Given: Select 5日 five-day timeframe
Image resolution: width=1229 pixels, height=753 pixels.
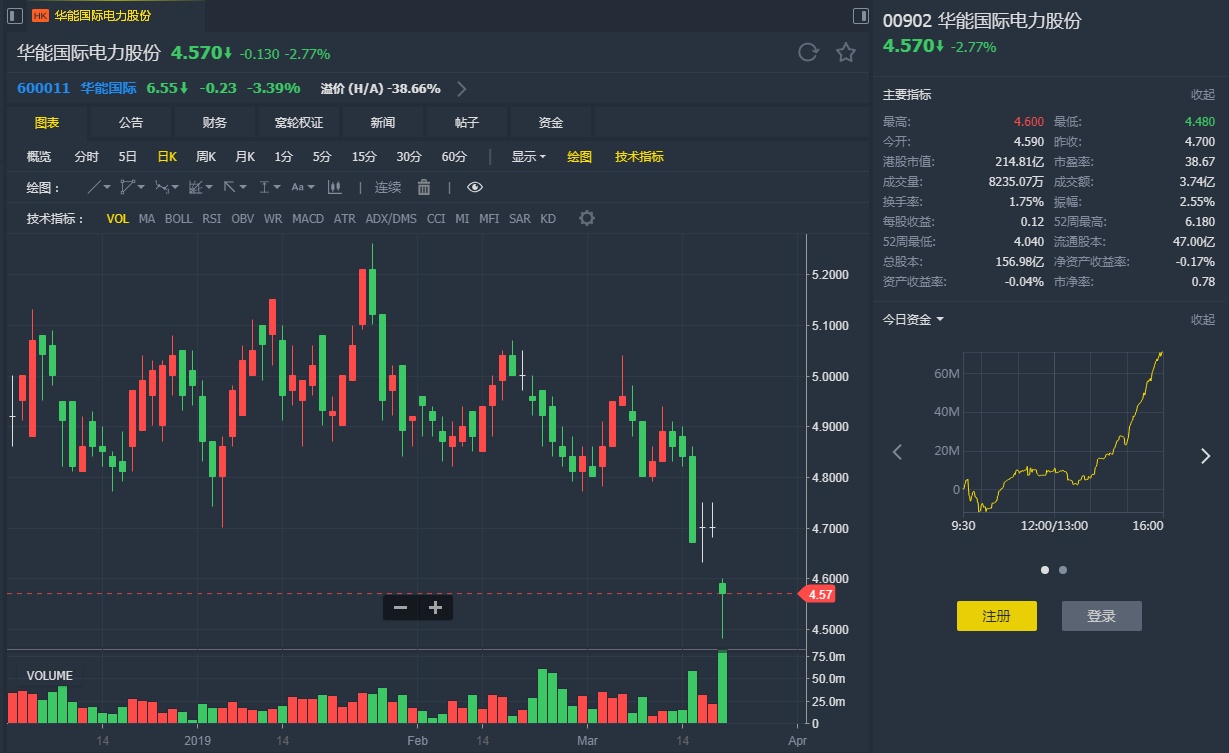Looking at the screenshot, I should tap(128, 157).
